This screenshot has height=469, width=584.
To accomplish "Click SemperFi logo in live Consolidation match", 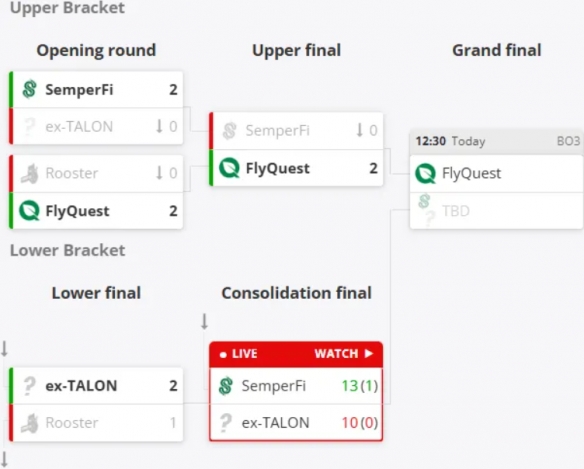I will coord(226,386).
